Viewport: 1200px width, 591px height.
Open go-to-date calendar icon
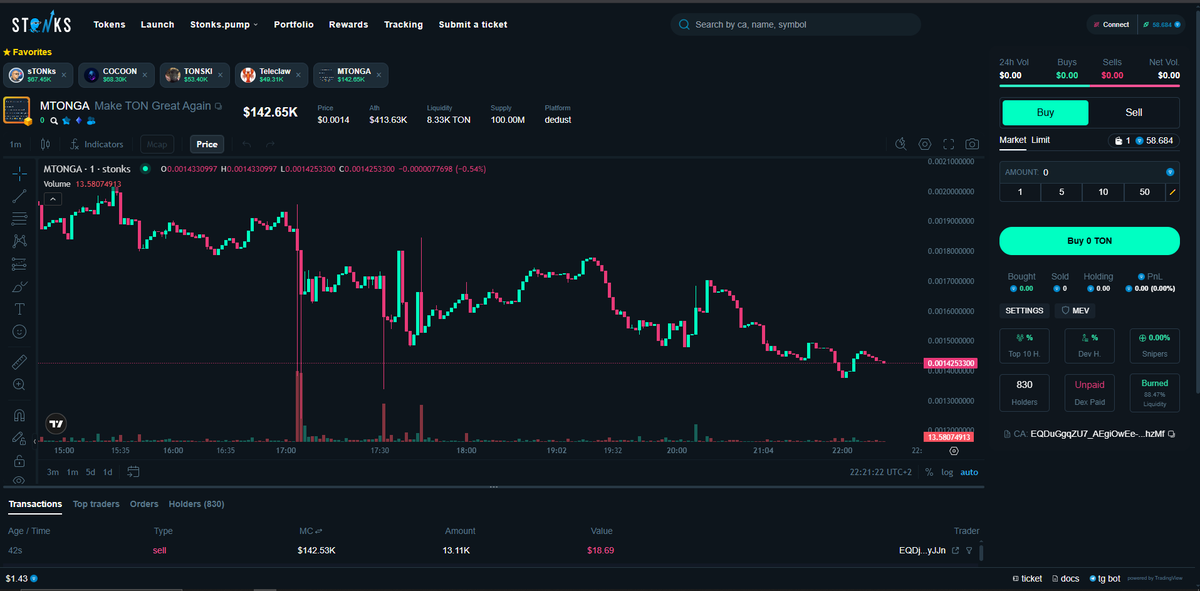133,472
